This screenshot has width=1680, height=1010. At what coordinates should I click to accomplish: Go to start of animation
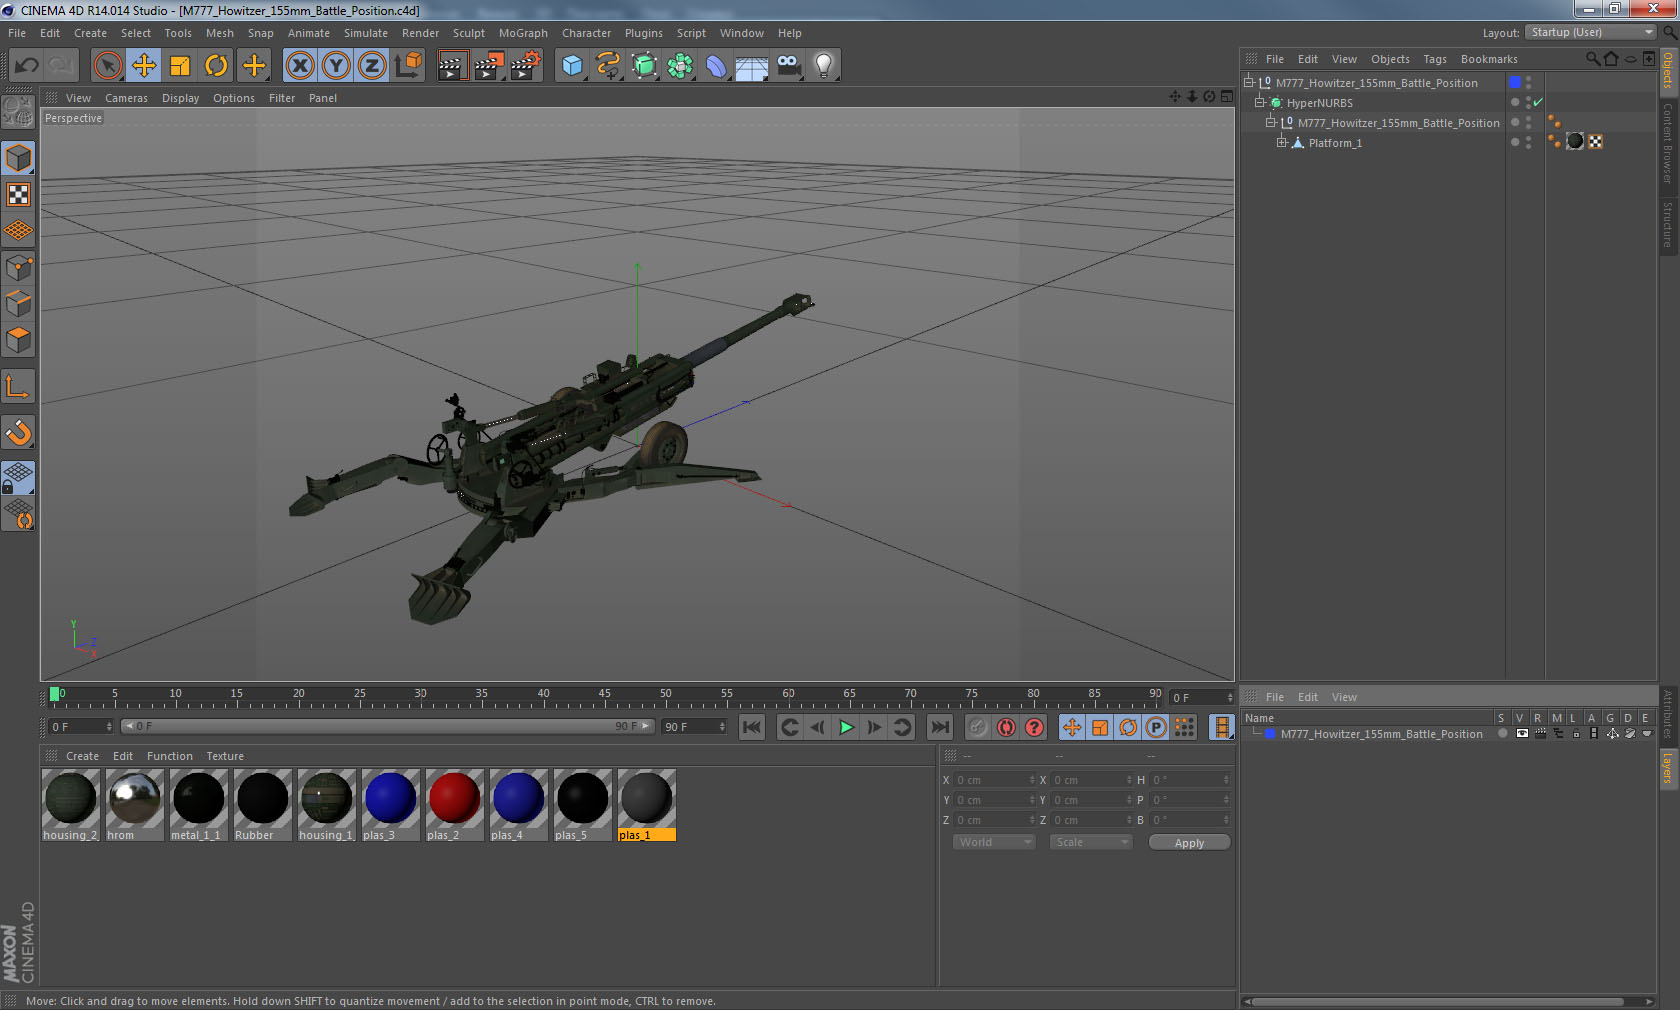pos(752,727)
